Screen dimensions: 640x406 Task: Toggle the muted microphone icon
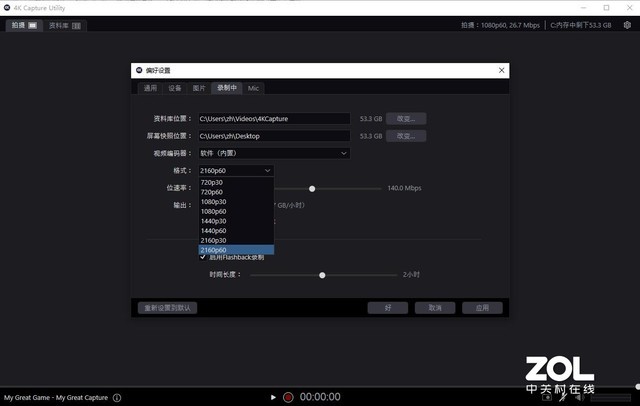coord(563,397)
